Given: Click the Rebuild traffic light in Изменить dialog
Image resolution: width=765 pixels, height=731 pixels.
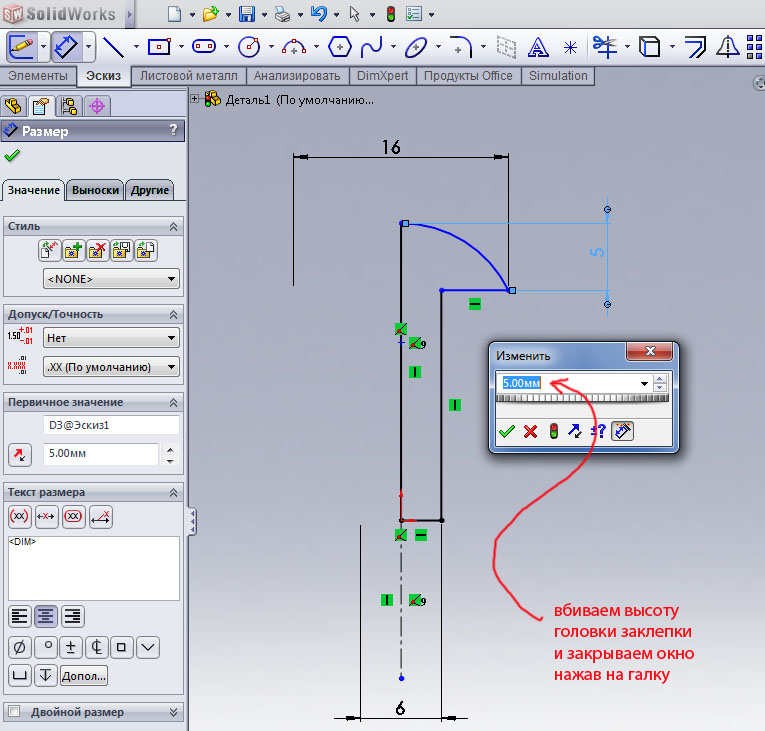Looking at the screenshot, I should point(552,431).
